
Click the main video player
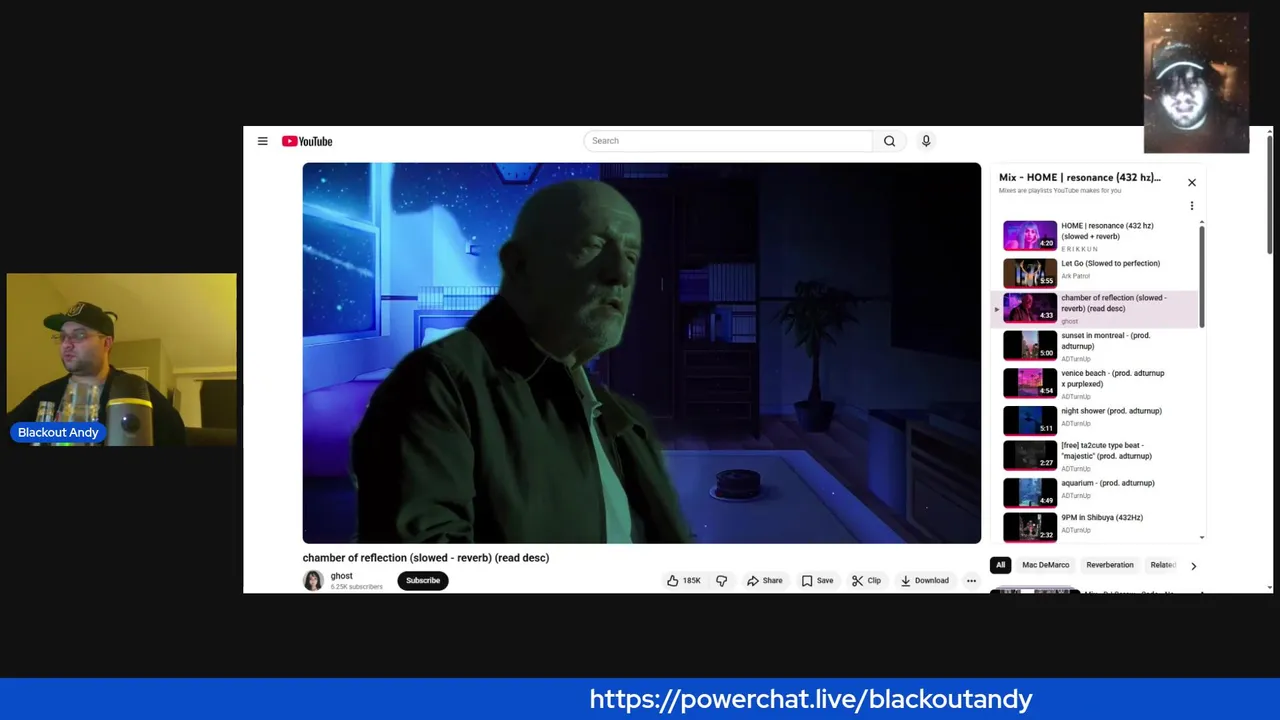[x=642, y=353]
